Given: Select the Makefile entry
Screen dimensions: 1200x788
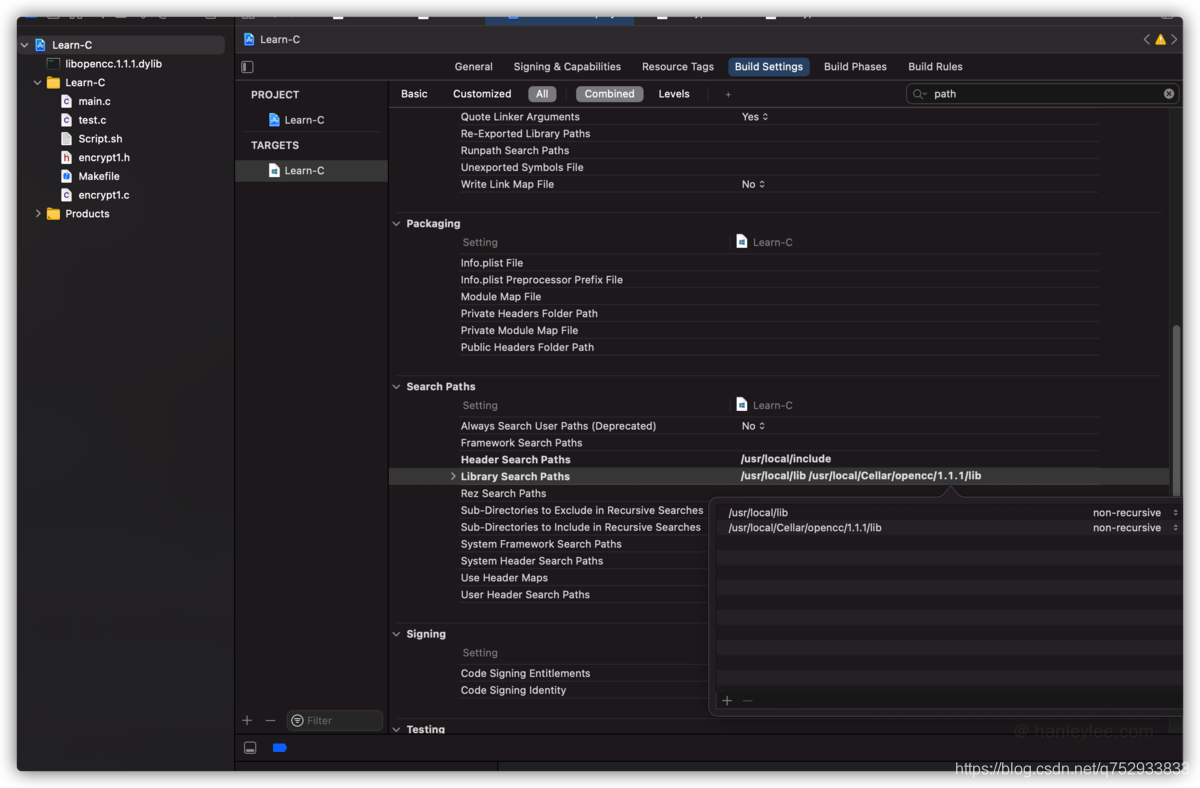Looking at the screenshot, I should point(99,176).
